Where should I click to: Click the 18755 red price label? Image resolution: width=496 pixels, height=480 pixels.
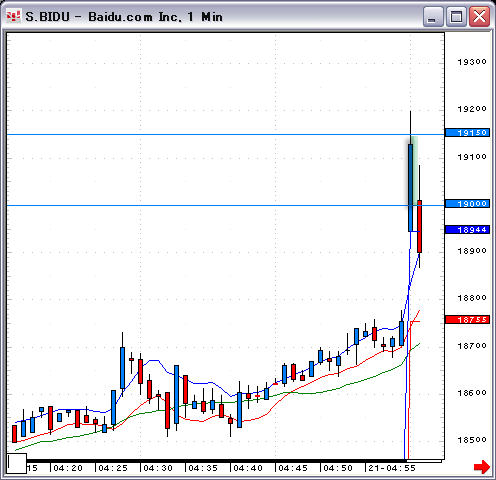467,320
